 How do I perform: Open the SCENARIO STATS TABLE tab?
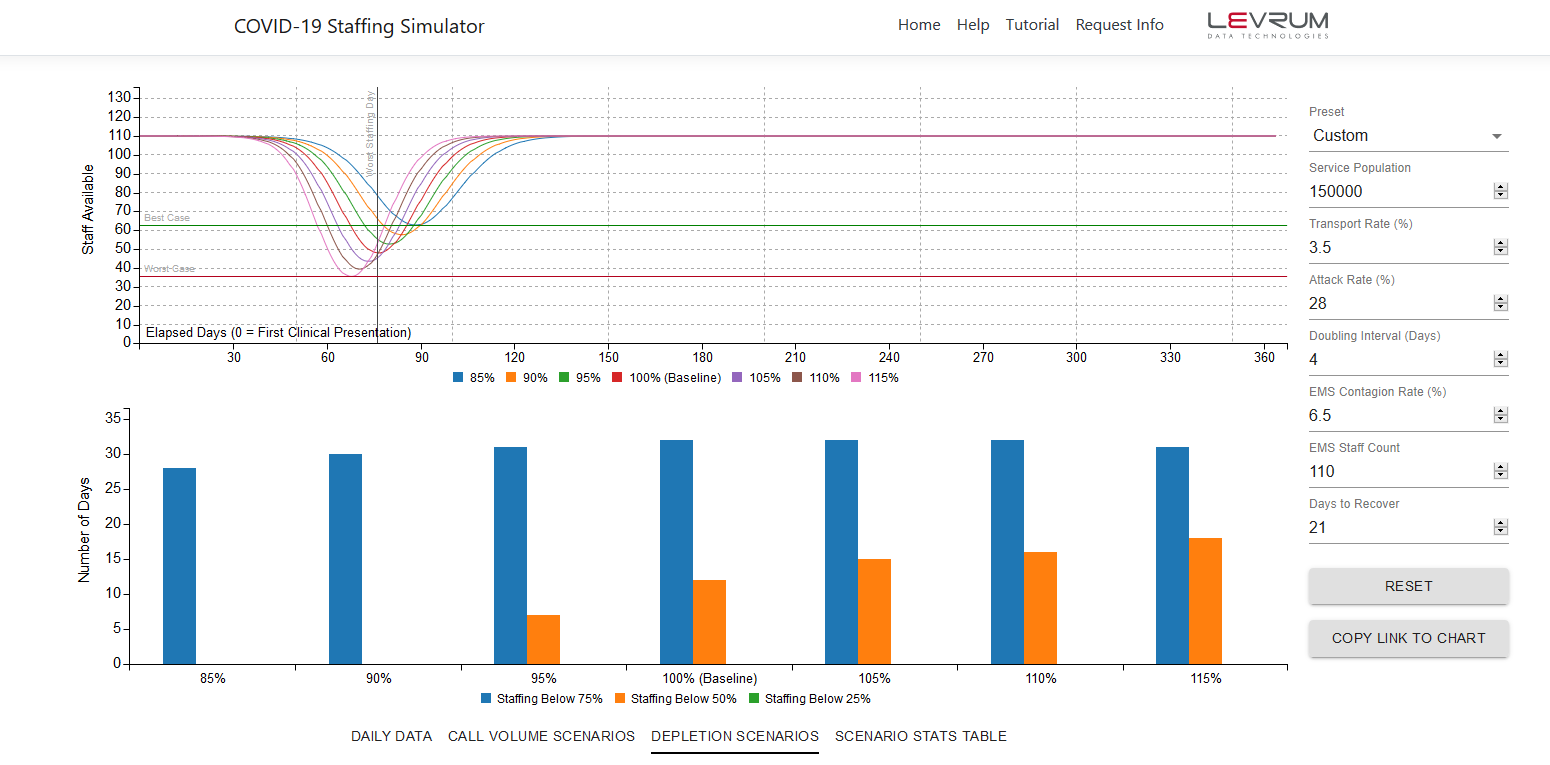[920, 736]
